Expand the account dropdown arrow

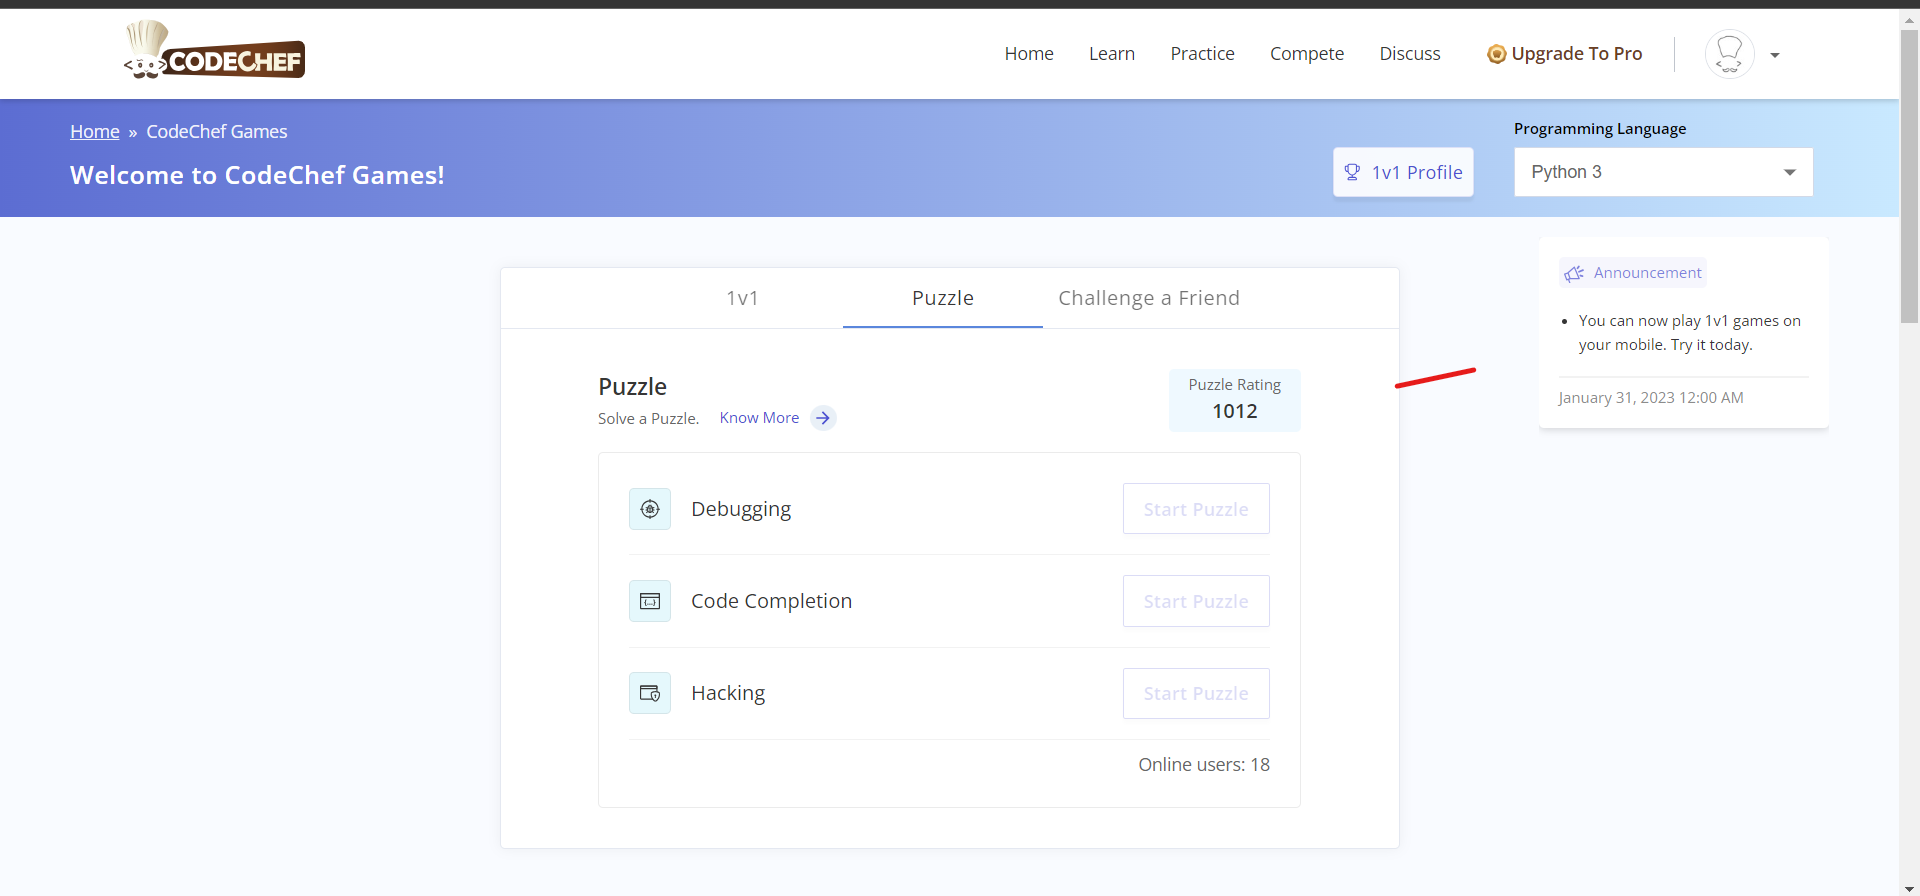pos(1775,55)
